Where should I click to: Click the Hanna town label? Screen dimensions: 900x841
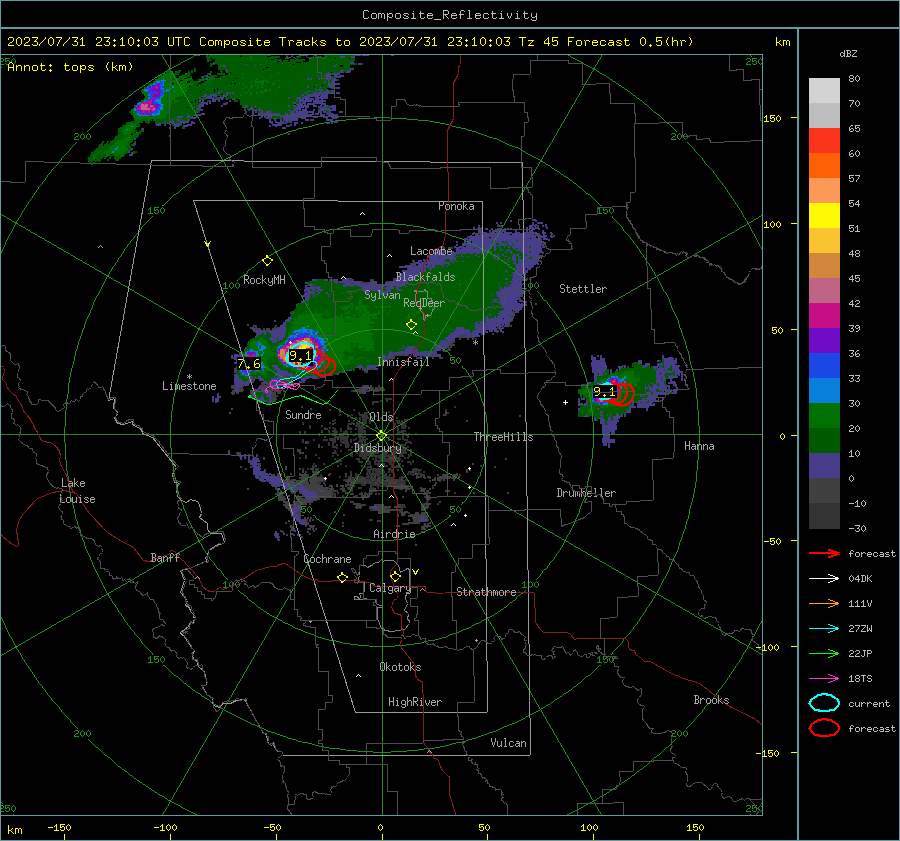tap(699, 446)
